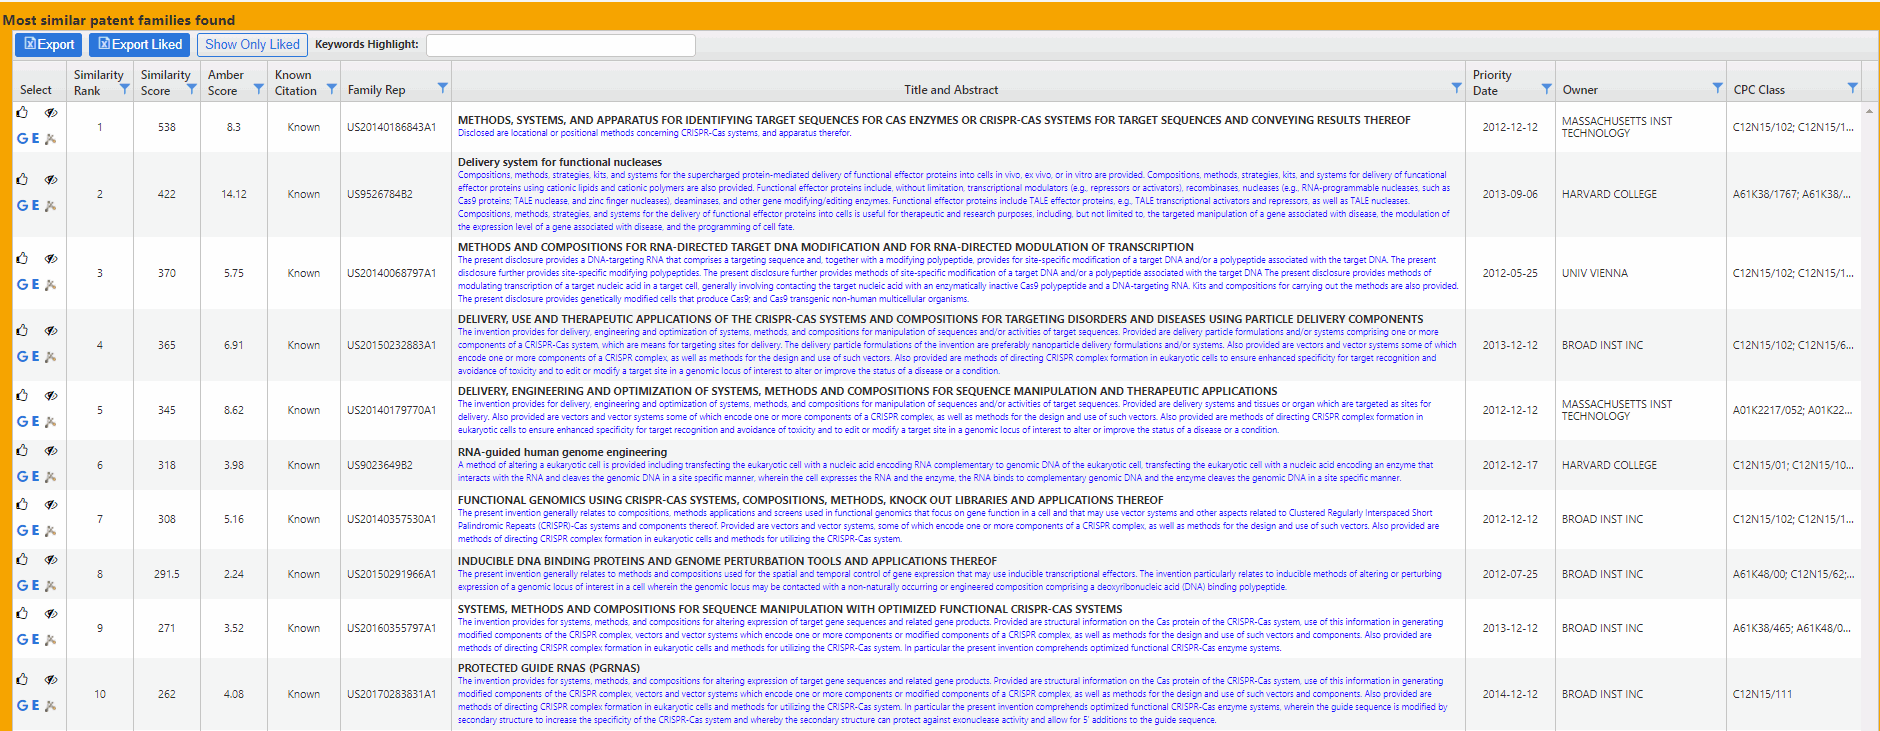Click the Owner column header label
Screen dimensions: 1880x731
pyautogui.click(x=1580, y=90)
